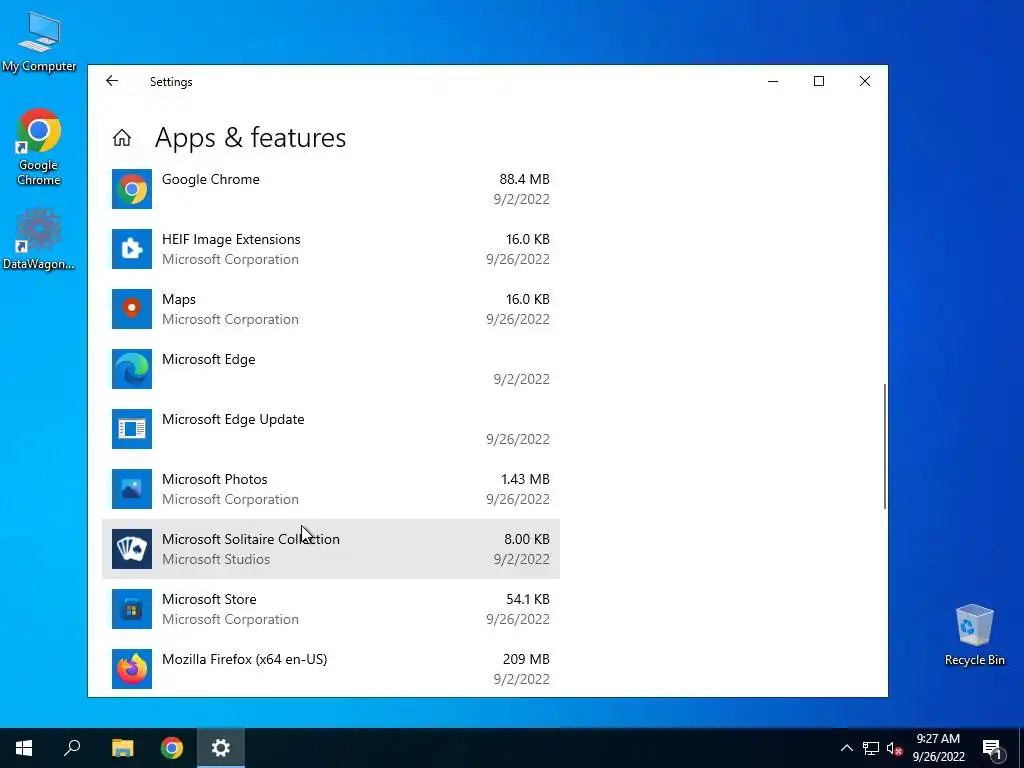The width and height of the screenshot is (1024, 768).
Task: Click the 54.1 KB size value
Action: tap(528, 600)
